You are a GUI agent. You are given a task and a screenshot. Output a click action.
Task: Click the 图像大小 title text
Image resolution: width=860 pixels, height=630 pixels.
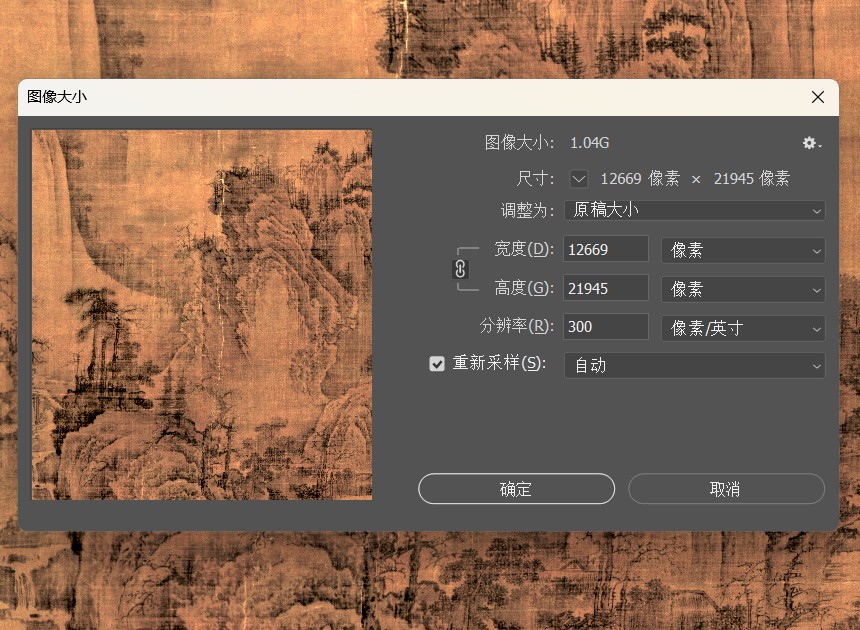57,97
